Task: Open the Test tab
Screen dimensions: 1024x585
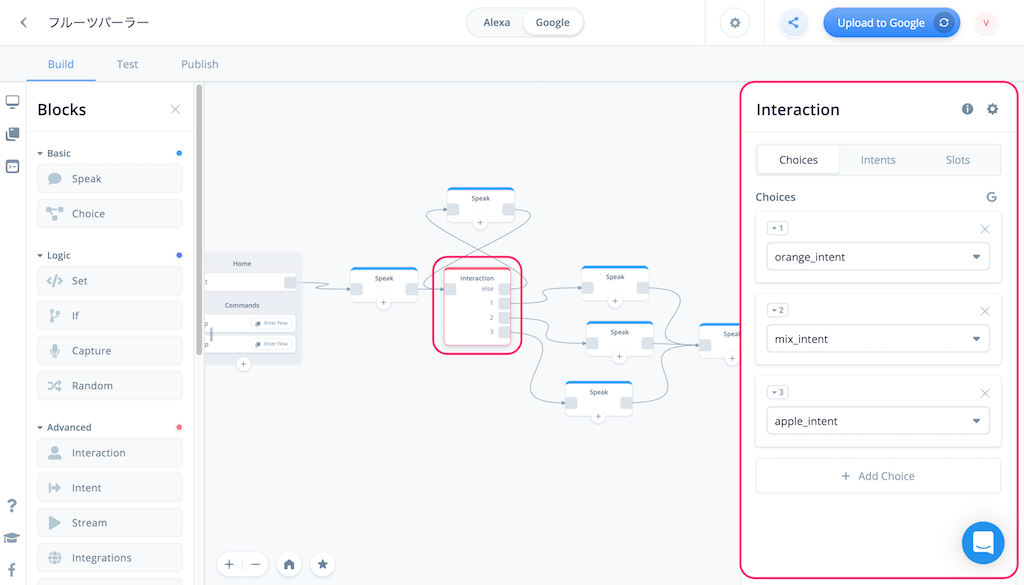Action: (x=127, y=64)
